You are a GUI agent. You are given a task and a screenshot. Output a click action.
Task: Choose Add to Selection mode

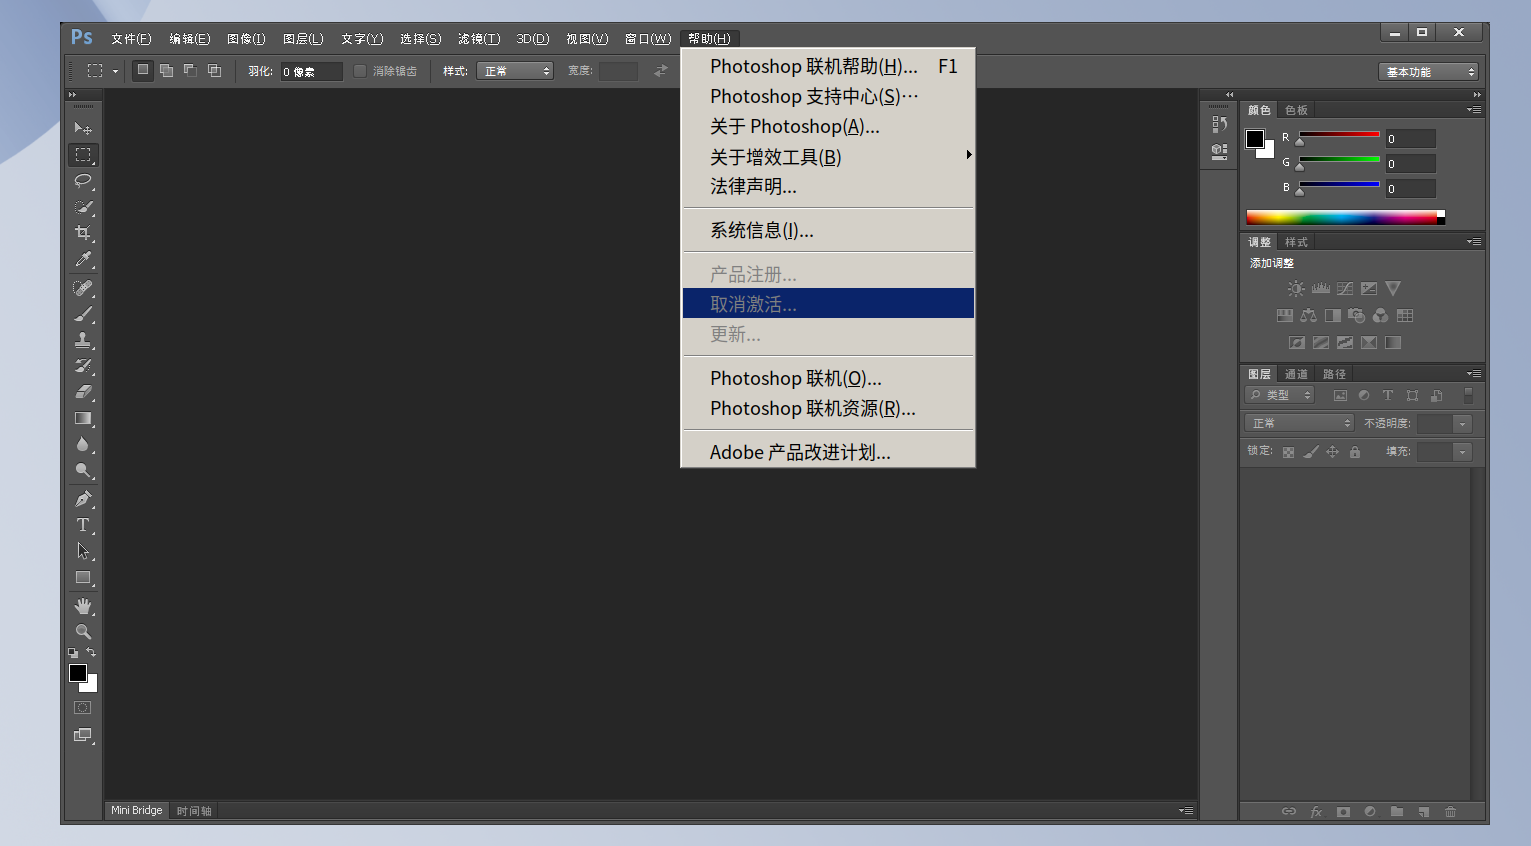pos(166,70)
